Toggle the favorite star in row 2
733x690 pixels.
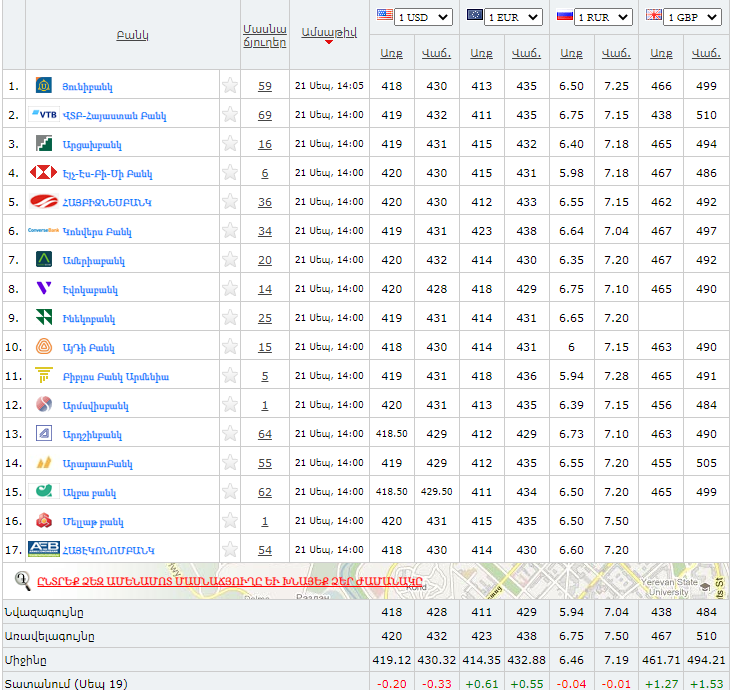pos(230,114)
